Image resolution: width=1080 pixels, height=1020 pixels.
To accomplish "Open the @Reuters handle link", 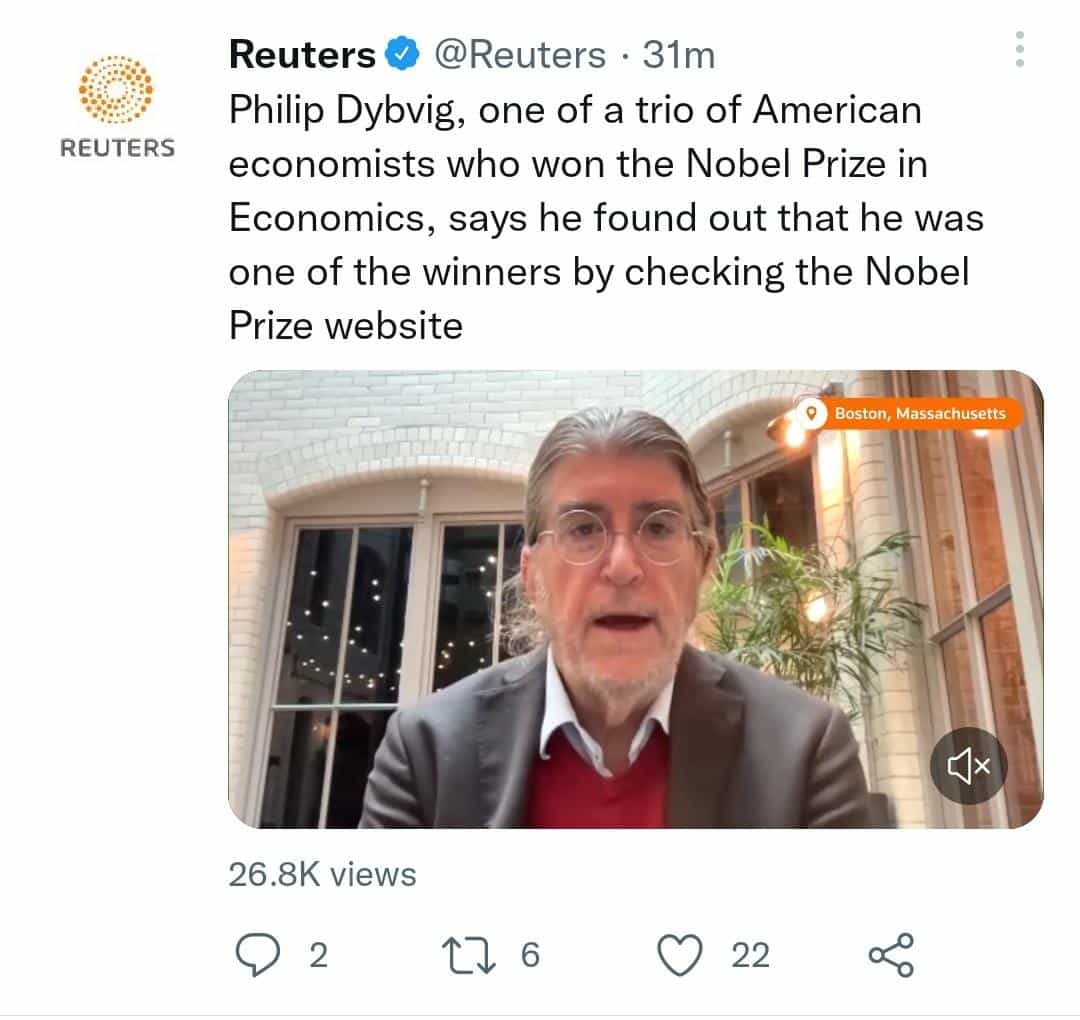I will (517, 55).
